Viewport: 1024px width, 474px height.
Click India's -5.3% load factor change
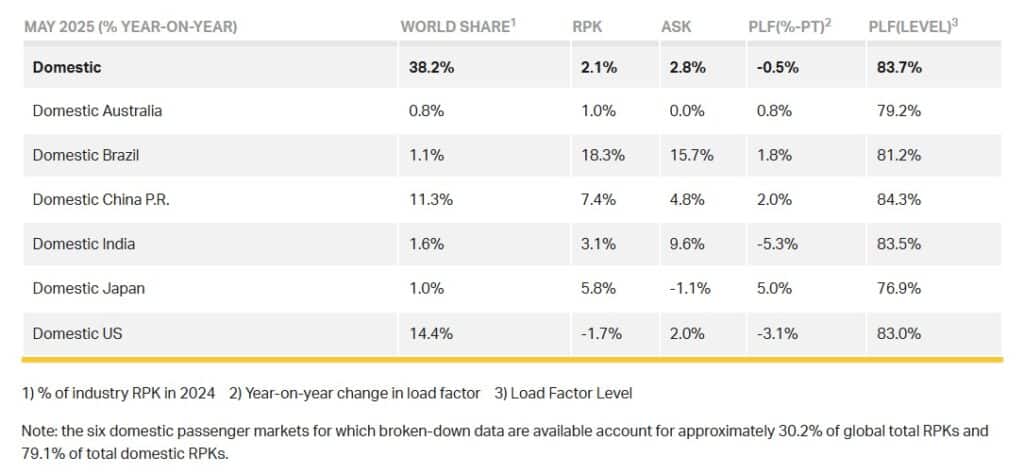pyautogui.click(x=777, y=244)
